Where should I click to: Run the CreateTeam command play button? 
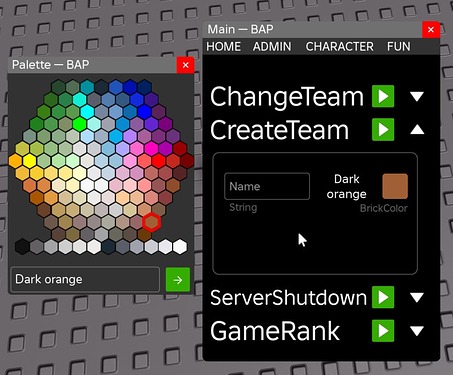click(x=383, y=129)
